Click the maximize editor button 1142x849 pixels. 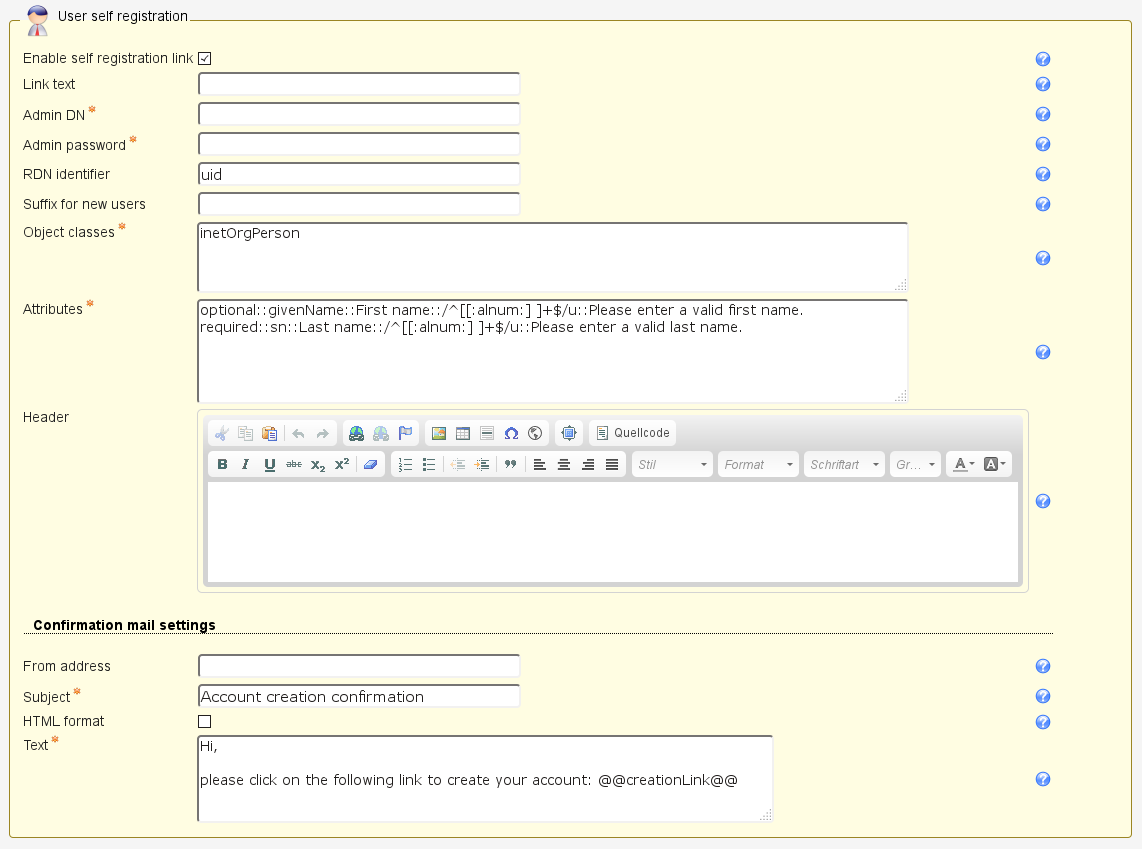(x=569, y=433)
